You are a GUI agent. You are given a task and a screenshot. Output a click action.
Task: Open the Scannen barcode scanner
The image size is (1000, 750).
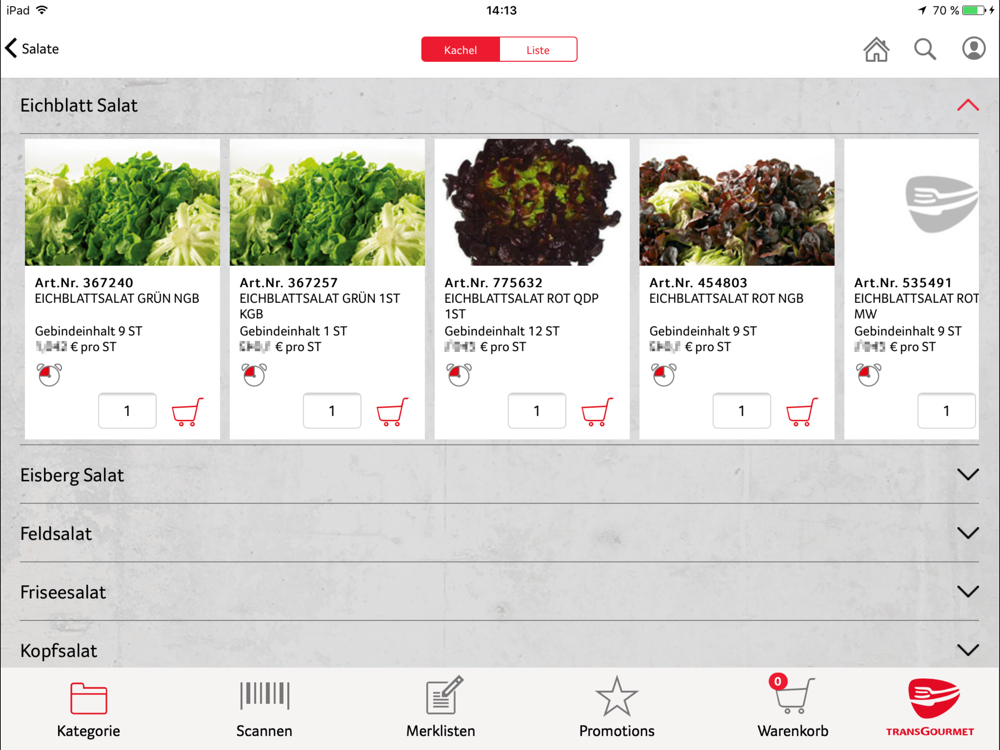pos(264,707)
